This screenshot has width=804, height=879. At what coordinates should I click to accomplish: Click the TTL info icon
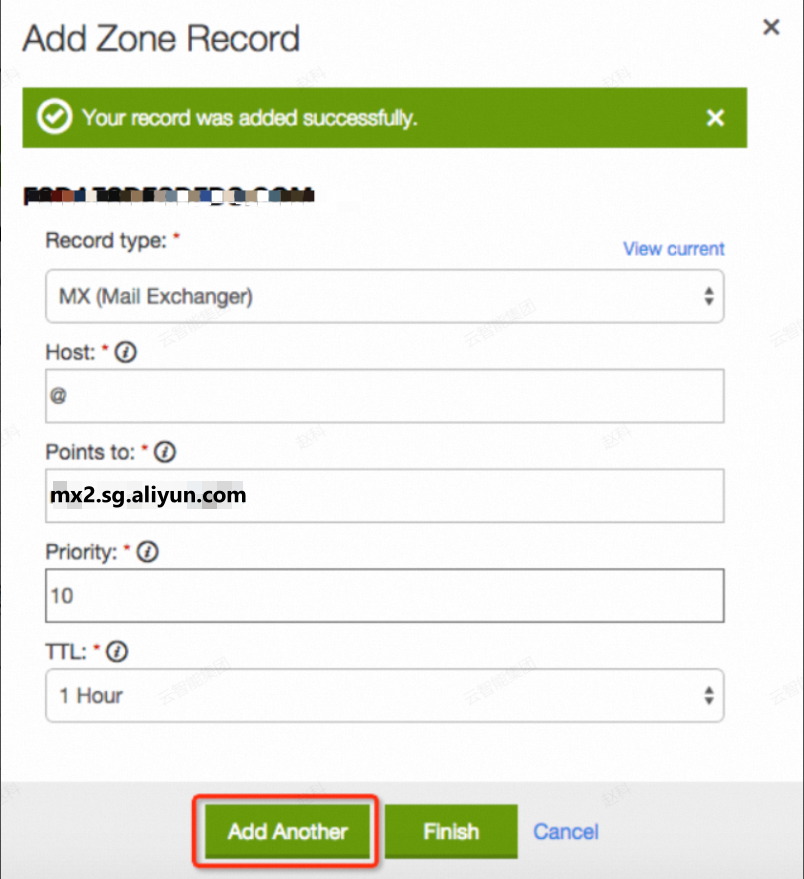[117, 652]
